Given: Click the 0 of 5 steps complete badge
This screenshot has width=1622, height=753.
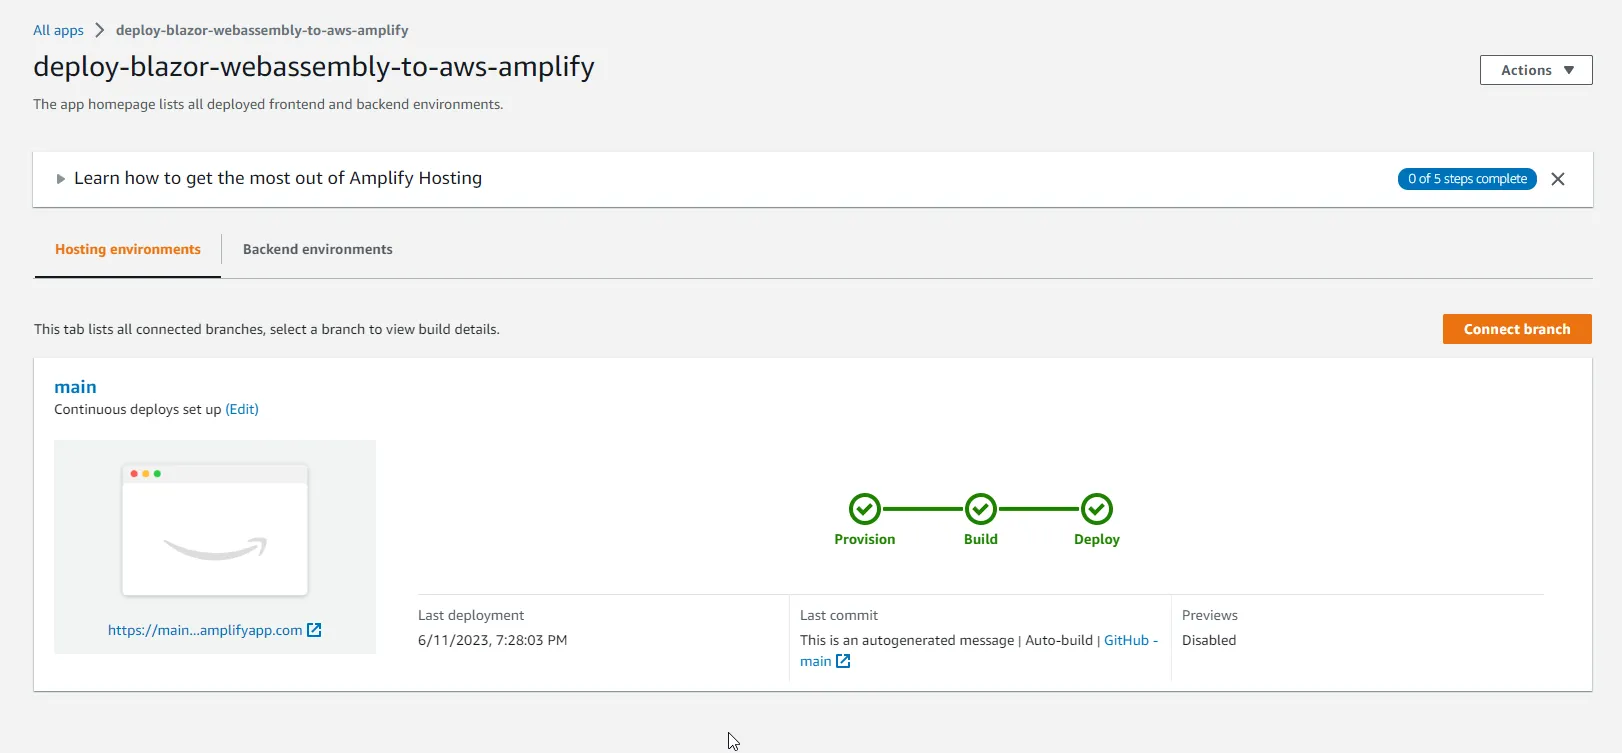Looking at the screenshot, I should click(1467, 179).
